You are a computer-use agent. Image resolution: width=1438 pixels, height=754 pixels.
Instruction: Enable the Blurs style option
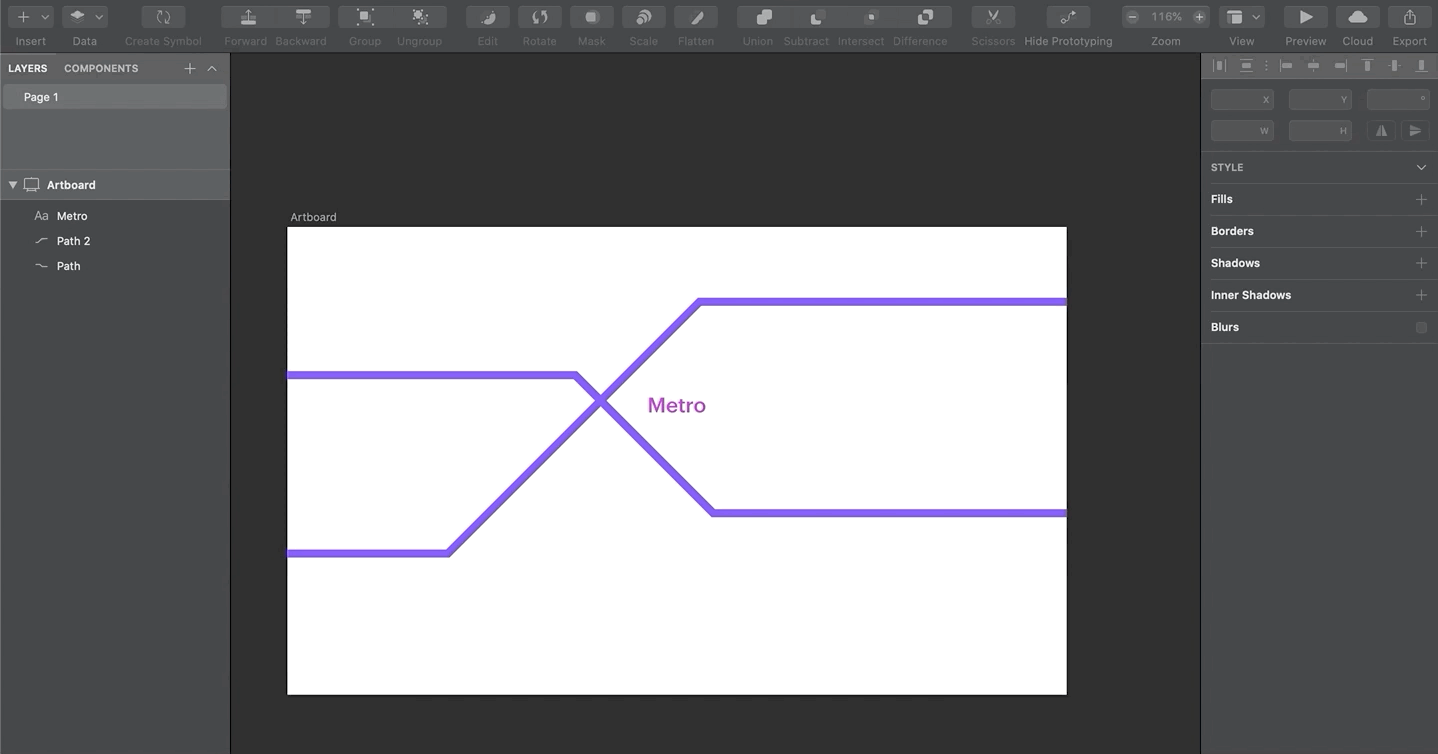[1421, 327]
